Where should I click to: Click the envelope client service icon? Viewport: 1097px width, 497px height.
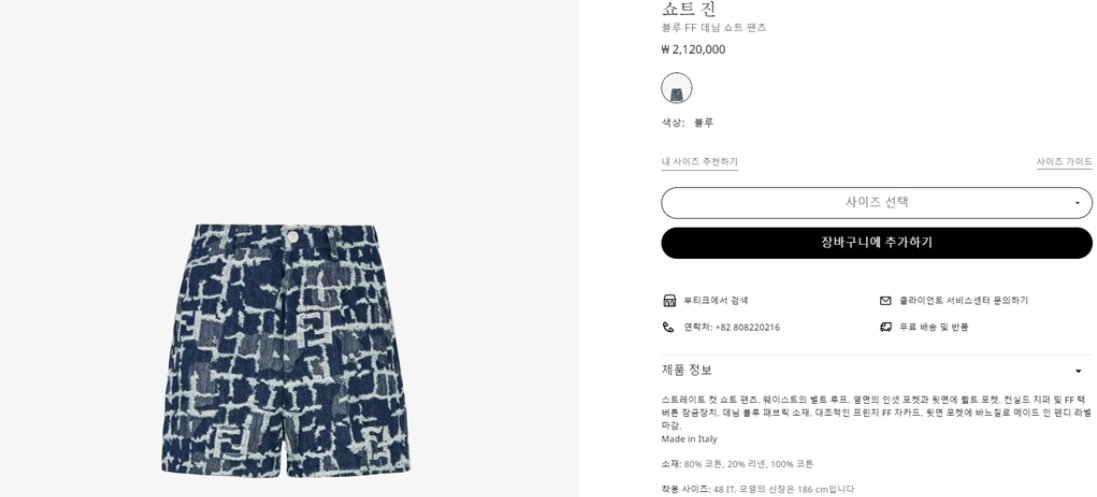click(x=885, y=300)
